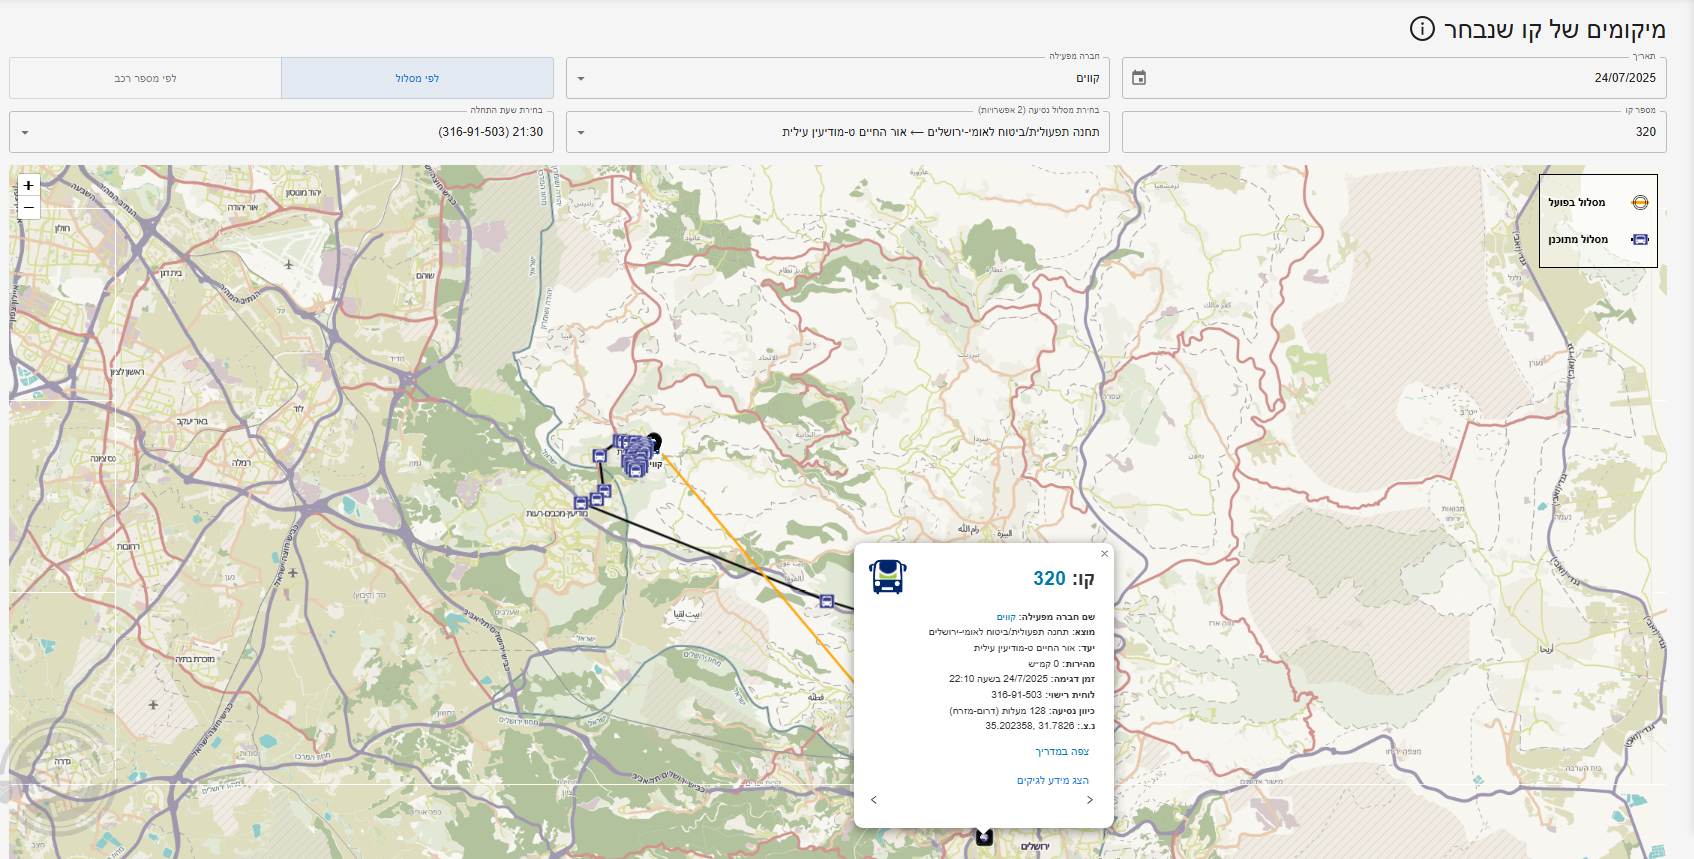Click the 'מסלול מתוכנן' legend label
The image size is (1694, 859).
coord(1578,240)
